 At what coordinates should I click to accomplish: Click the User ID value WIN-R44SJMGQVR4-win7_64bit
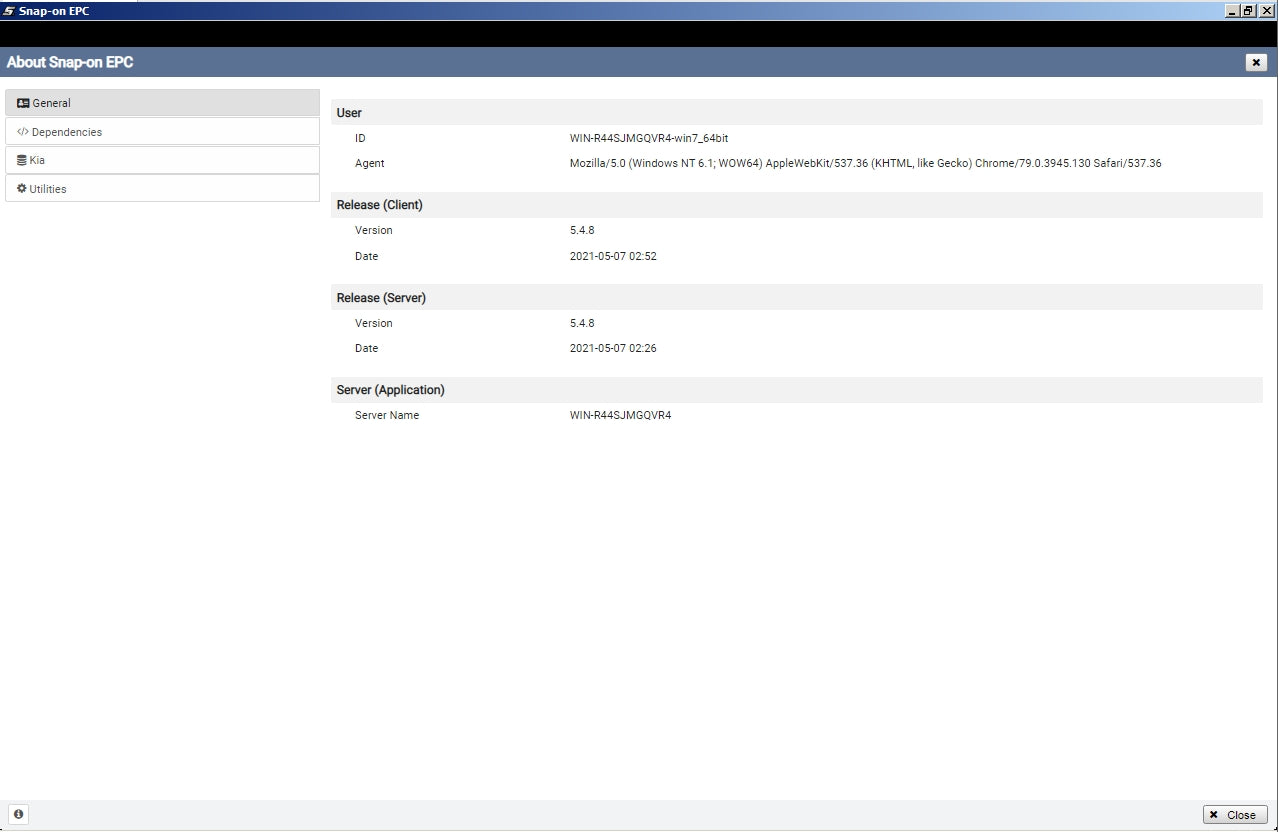point(648,138)
